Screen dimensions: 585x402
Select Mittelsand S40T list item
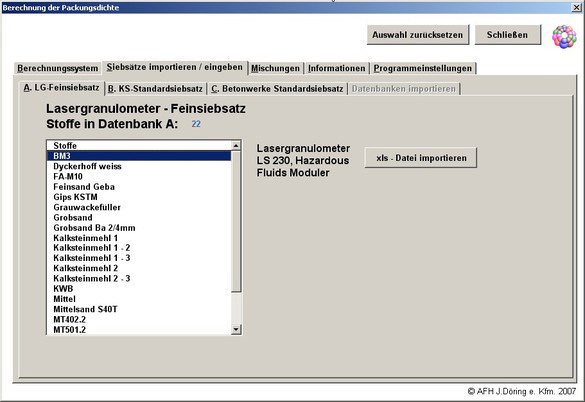[x=139, y=309]
